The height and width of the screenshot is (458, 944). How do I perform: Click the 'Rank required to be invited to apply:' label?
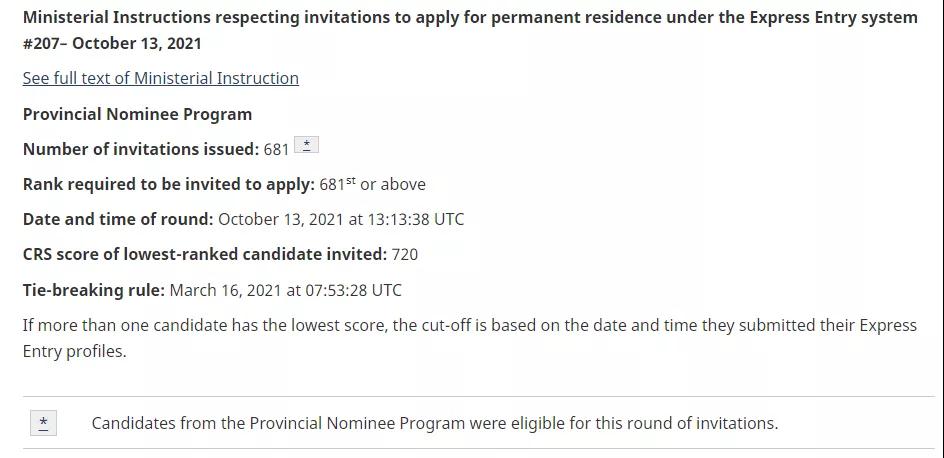[169, 184]
